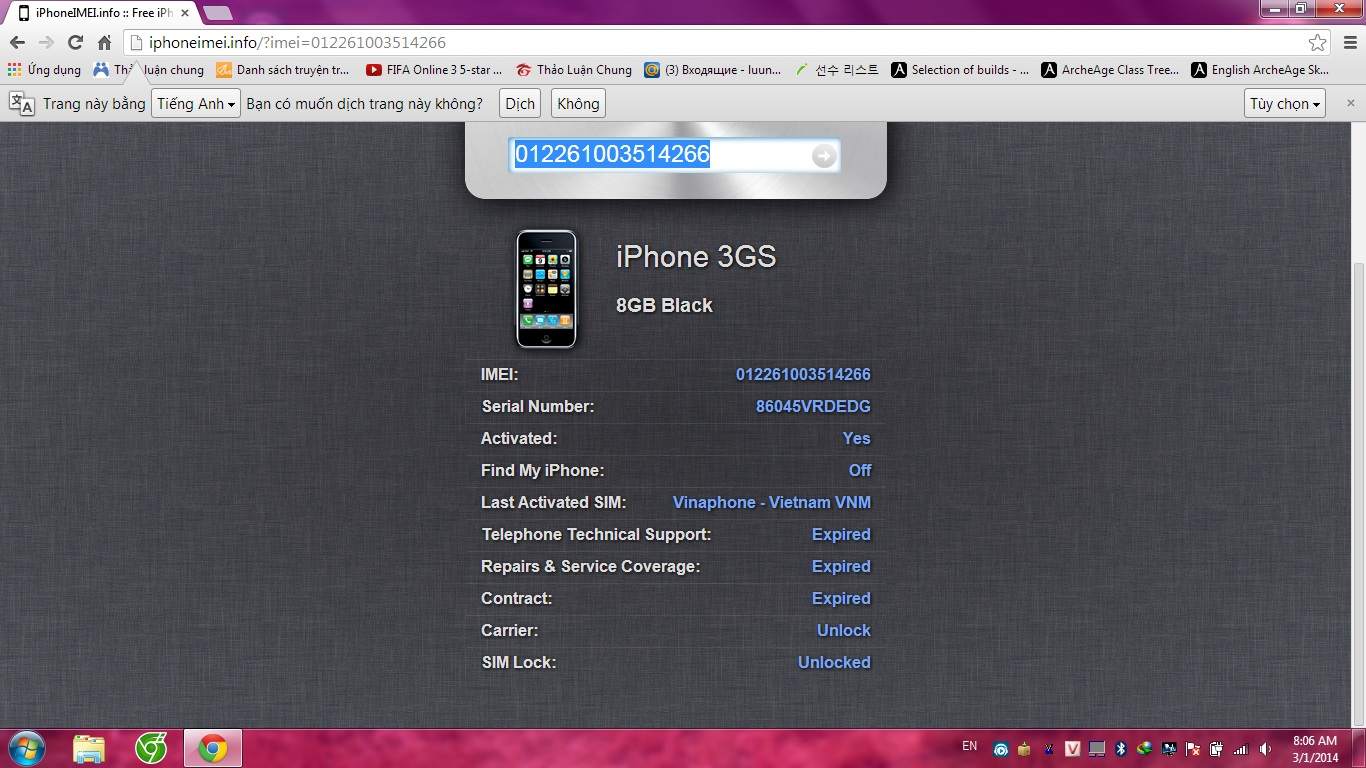Click the network signal bars tray icon
The width and height of the screenshot is (1366, 768).
click(x=1241, y=749)
